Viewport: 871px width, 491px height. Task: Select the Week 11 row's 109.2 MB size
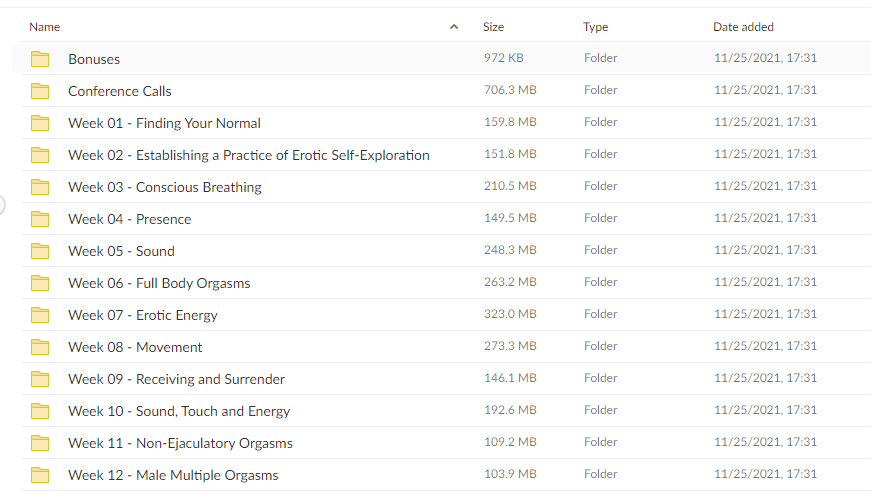pyautogui.click(x=510, y=442)
